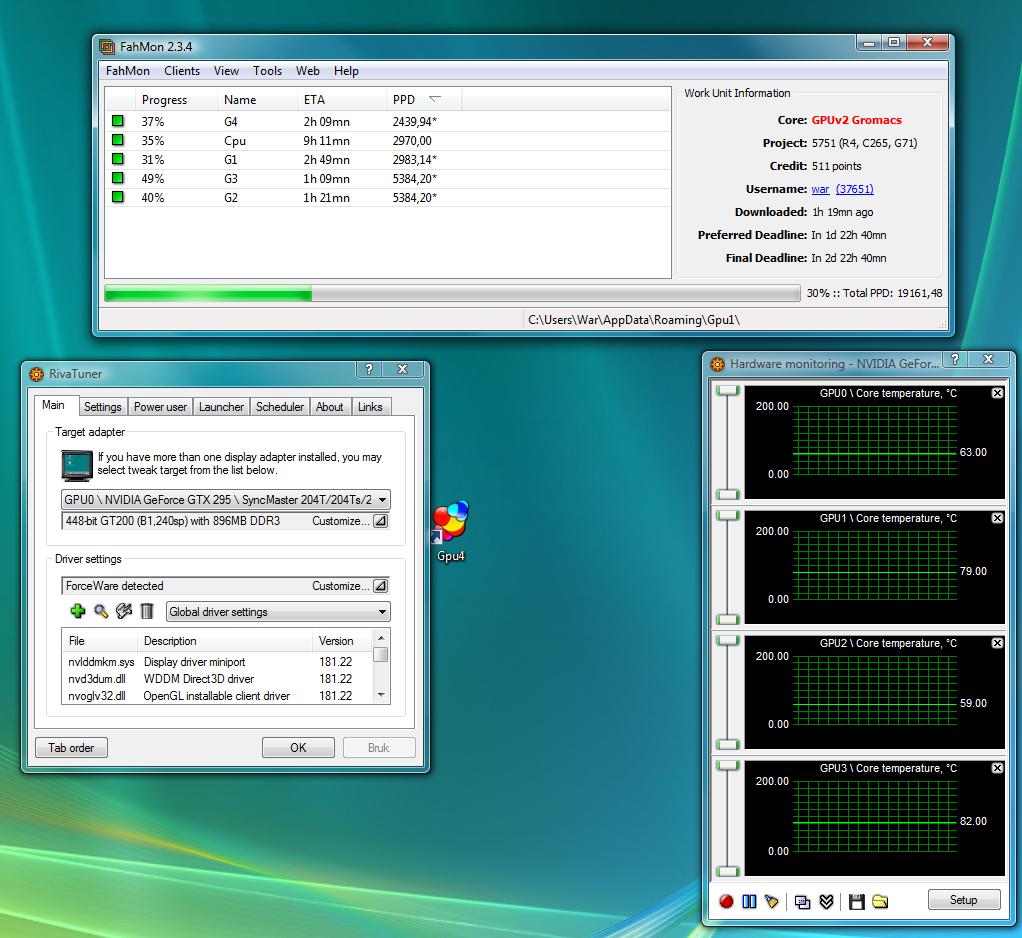Click the help question mark in RivaTuner title bar
Screen dimensions: 1022x938
[369, 369]
